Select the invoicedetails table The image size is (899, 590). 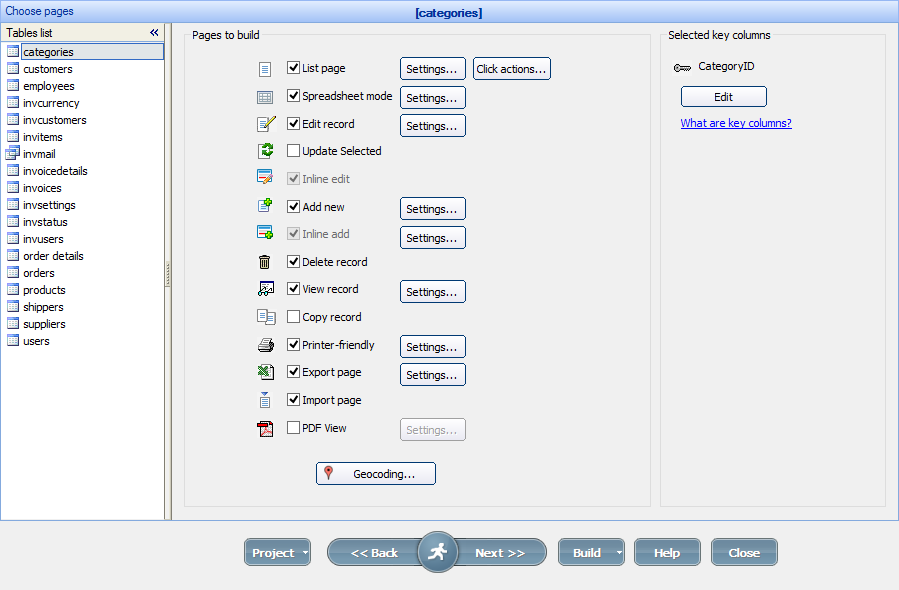(x=55, y=171)
